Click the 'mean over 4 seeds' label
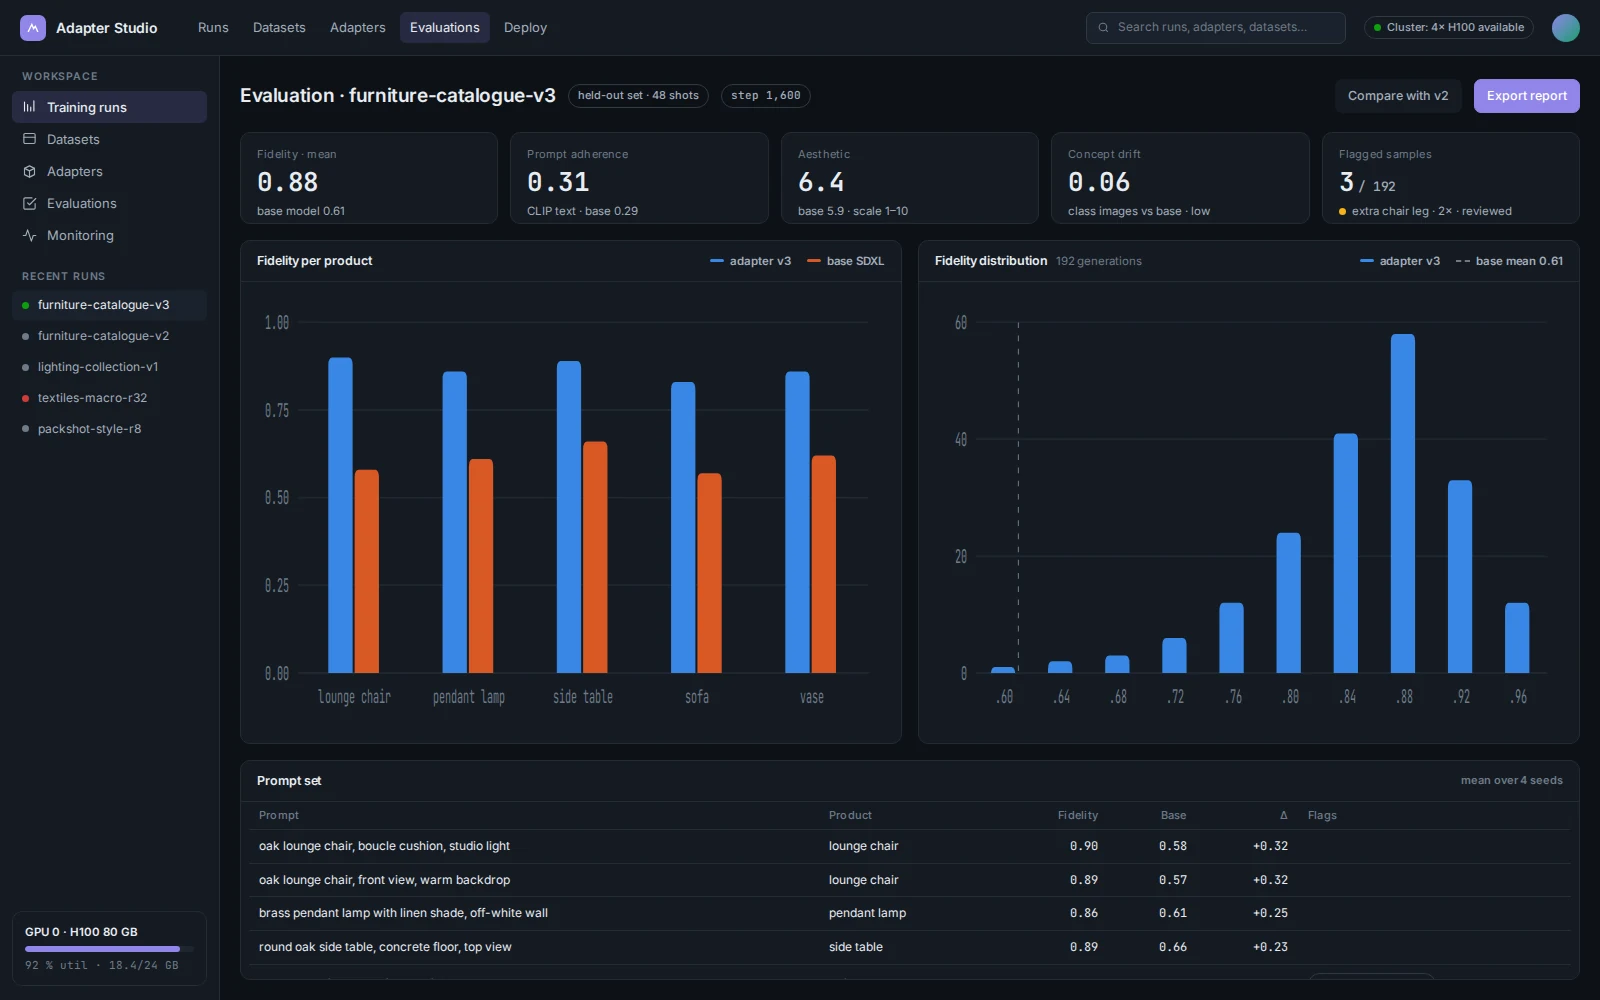Screen dimensions: 1600x1000 (x=1511, y=781)
